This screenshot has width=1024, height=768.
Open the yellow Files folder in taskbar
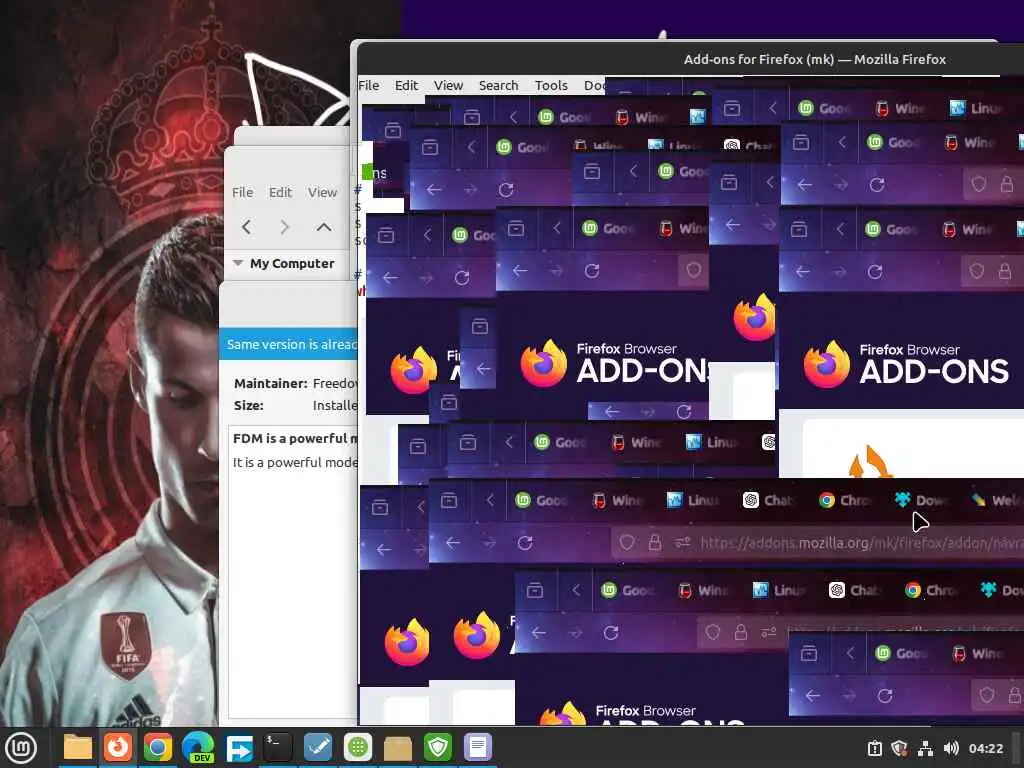pyautogui.click(x=78, y=748)
